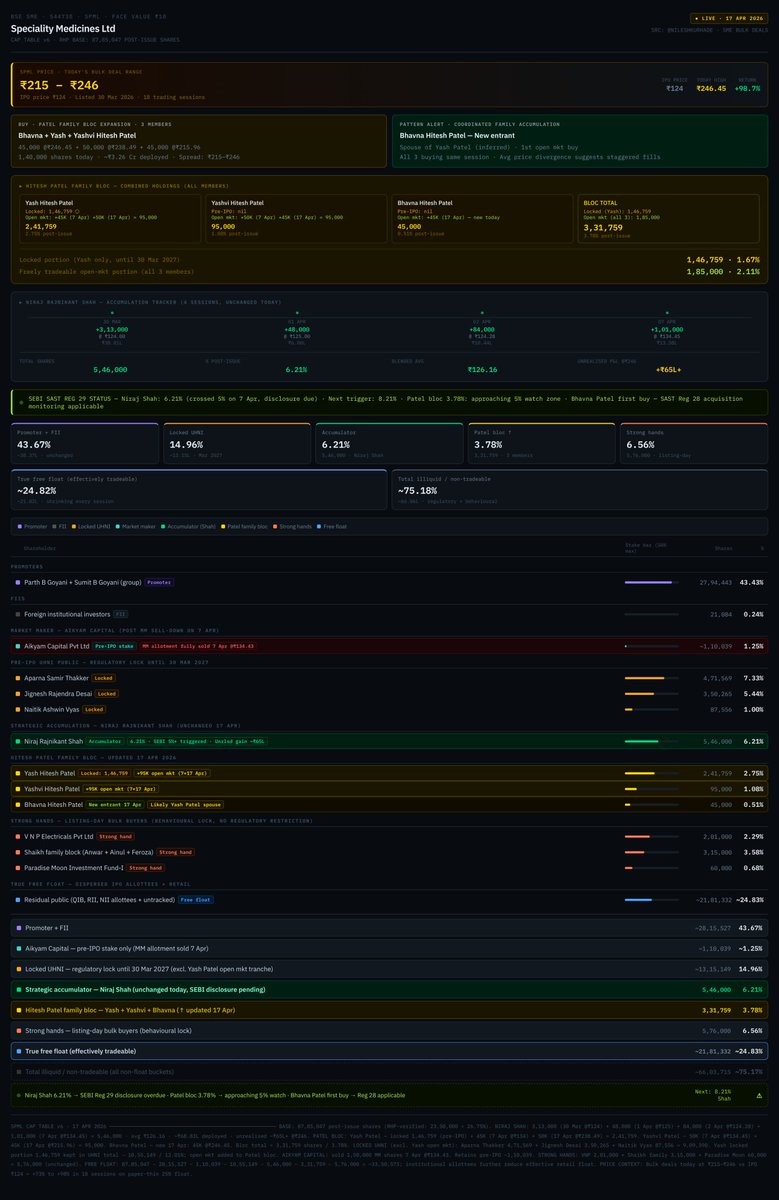This screenshot has width=779, height=1200.
Task: Select the Strategic accumulator summary row
Action: [389, 989]
